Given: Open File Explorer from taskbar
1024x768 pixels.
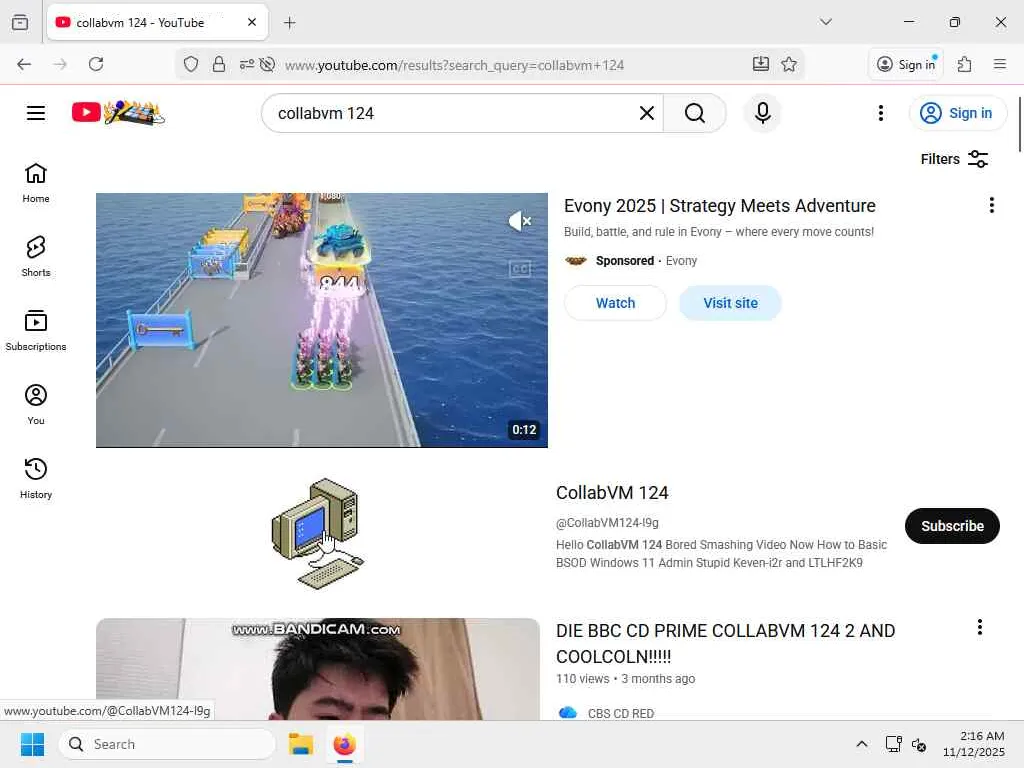Looking at the screenshot, I should click(x=301, y=744).
